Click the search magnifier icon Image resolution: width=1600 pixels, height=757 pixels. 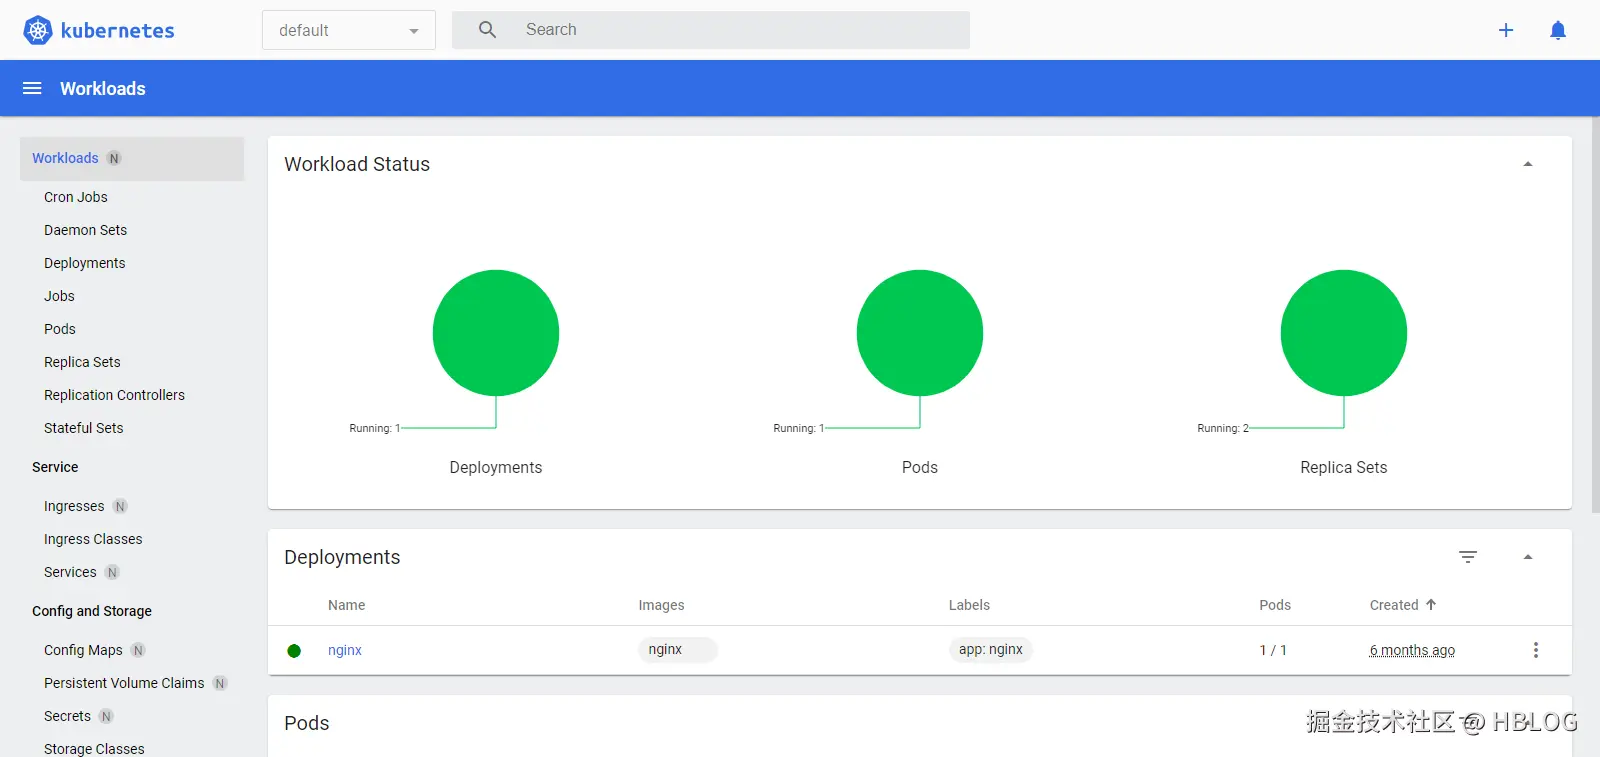(487, 30)
